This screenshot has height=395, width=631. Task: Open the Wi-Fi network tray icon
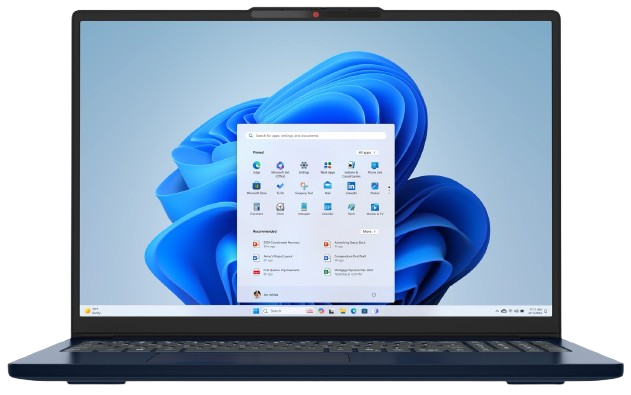(x=510, y=311)
